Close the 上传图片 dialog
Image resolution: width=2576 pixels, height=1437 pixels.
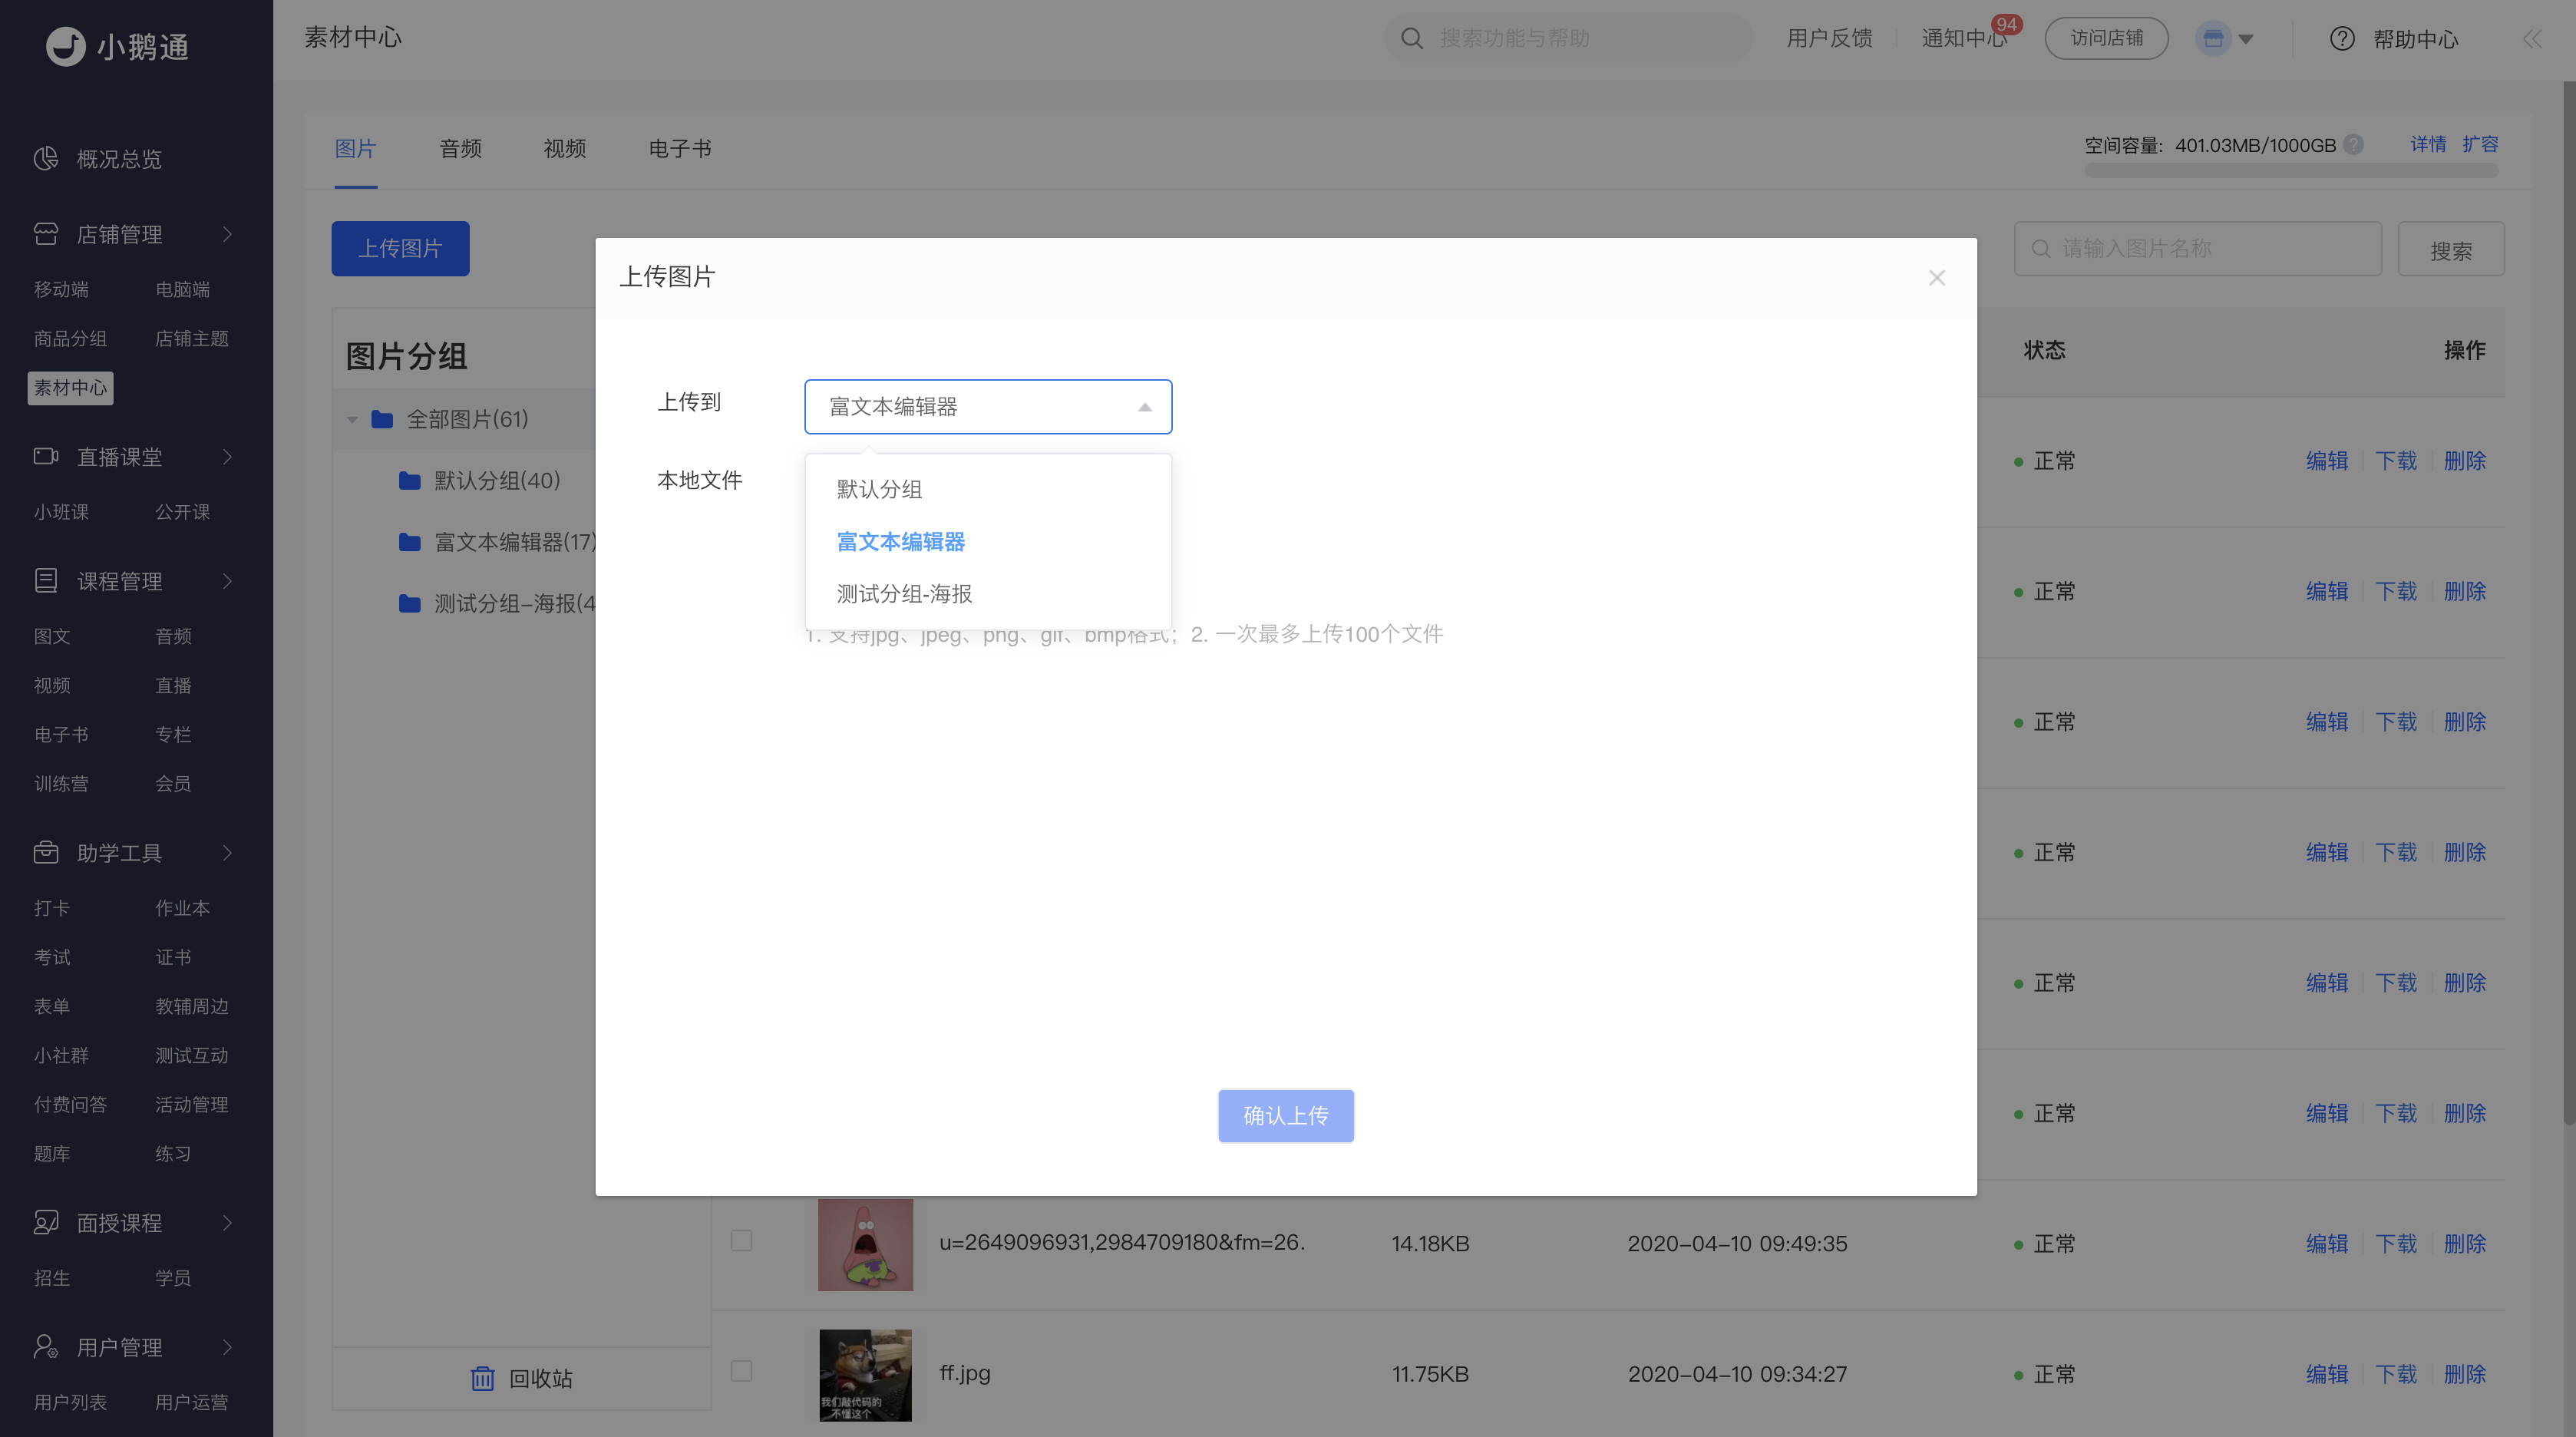(1937, 278)
